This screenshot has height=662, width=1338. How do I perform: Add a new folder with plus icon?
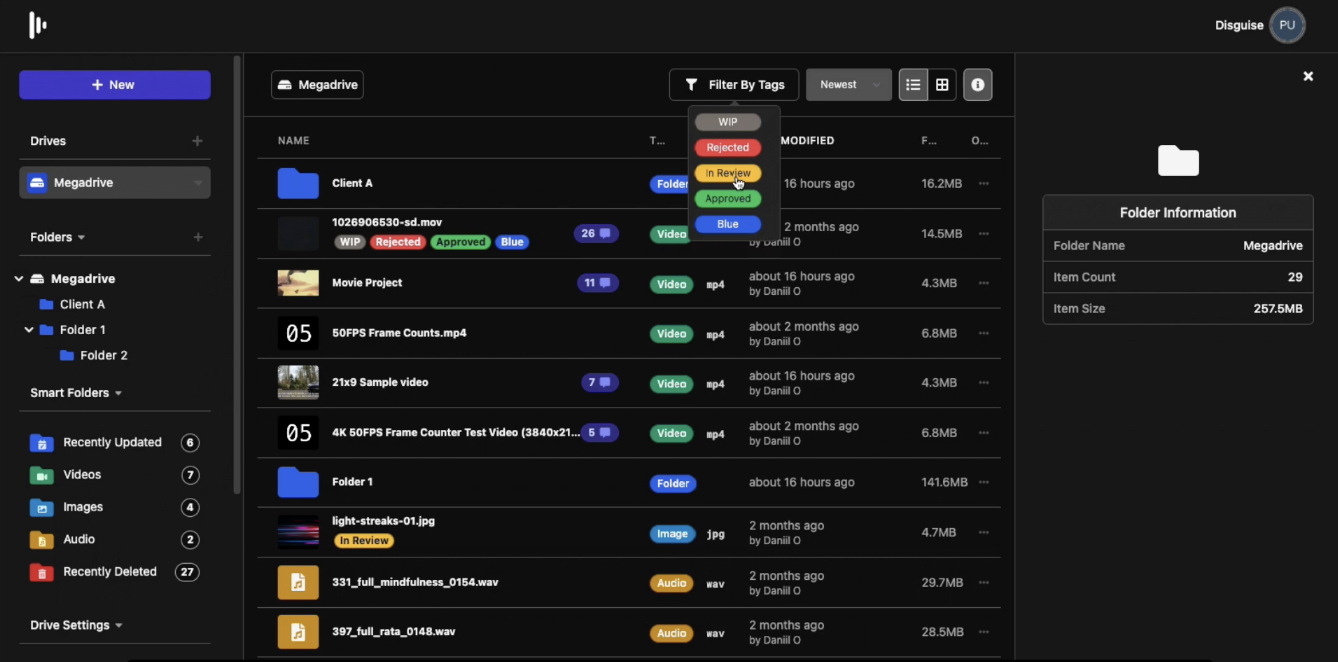pyautogui.click(x=197, y=237)
